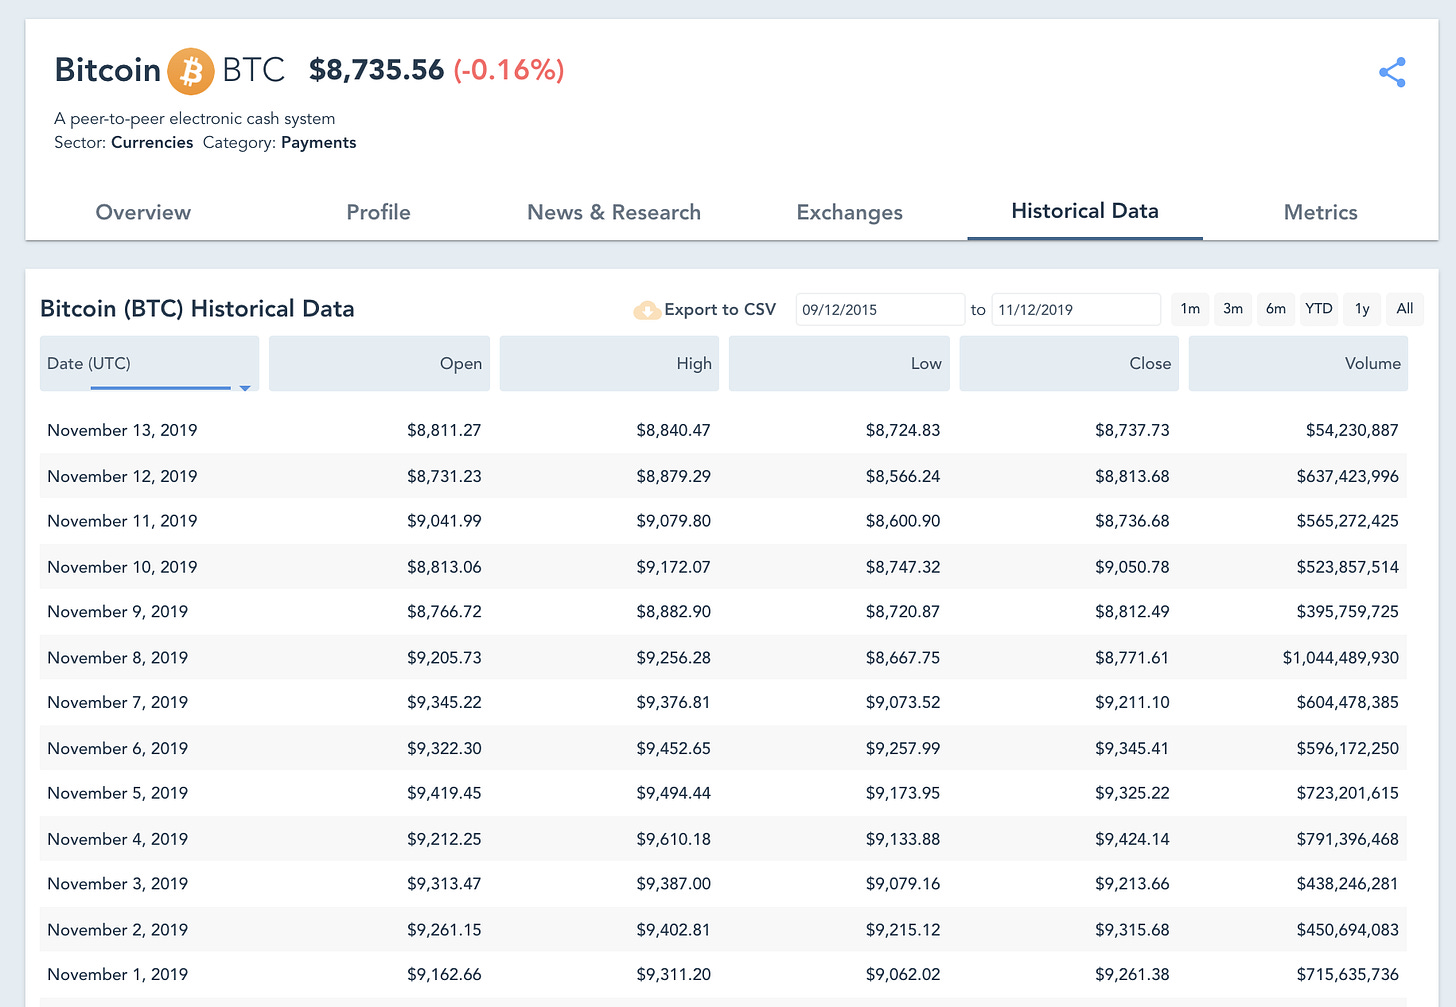Click the $1,044,489,930 volume value

click(x=1341, y=658)
